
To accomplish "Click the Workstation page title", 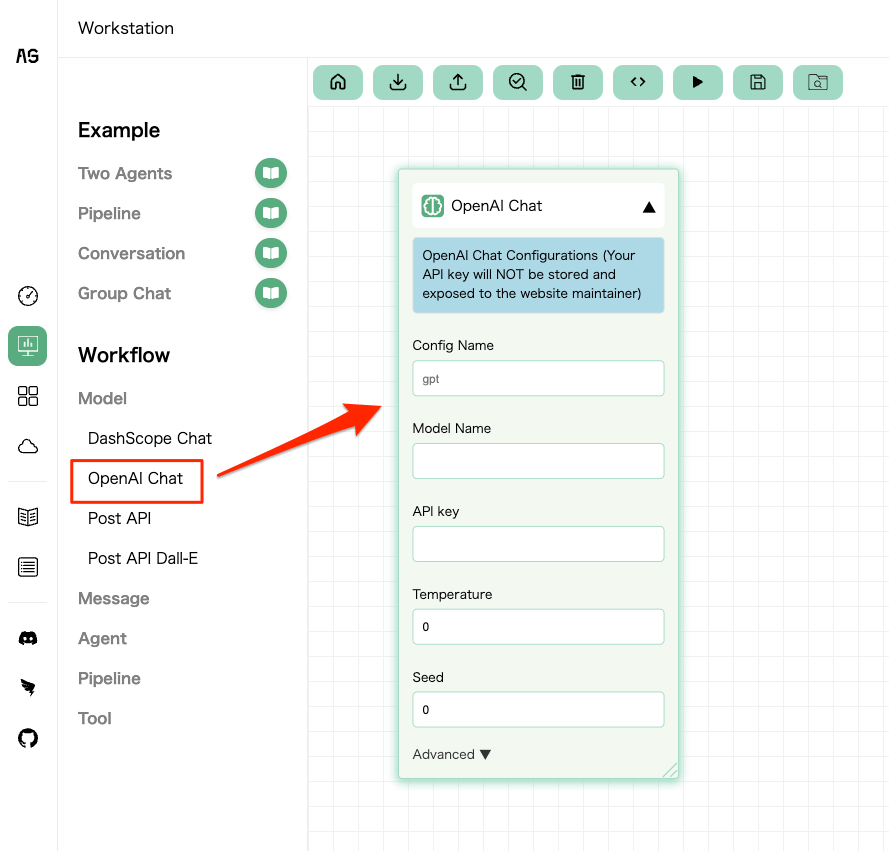I will [126, 28].
